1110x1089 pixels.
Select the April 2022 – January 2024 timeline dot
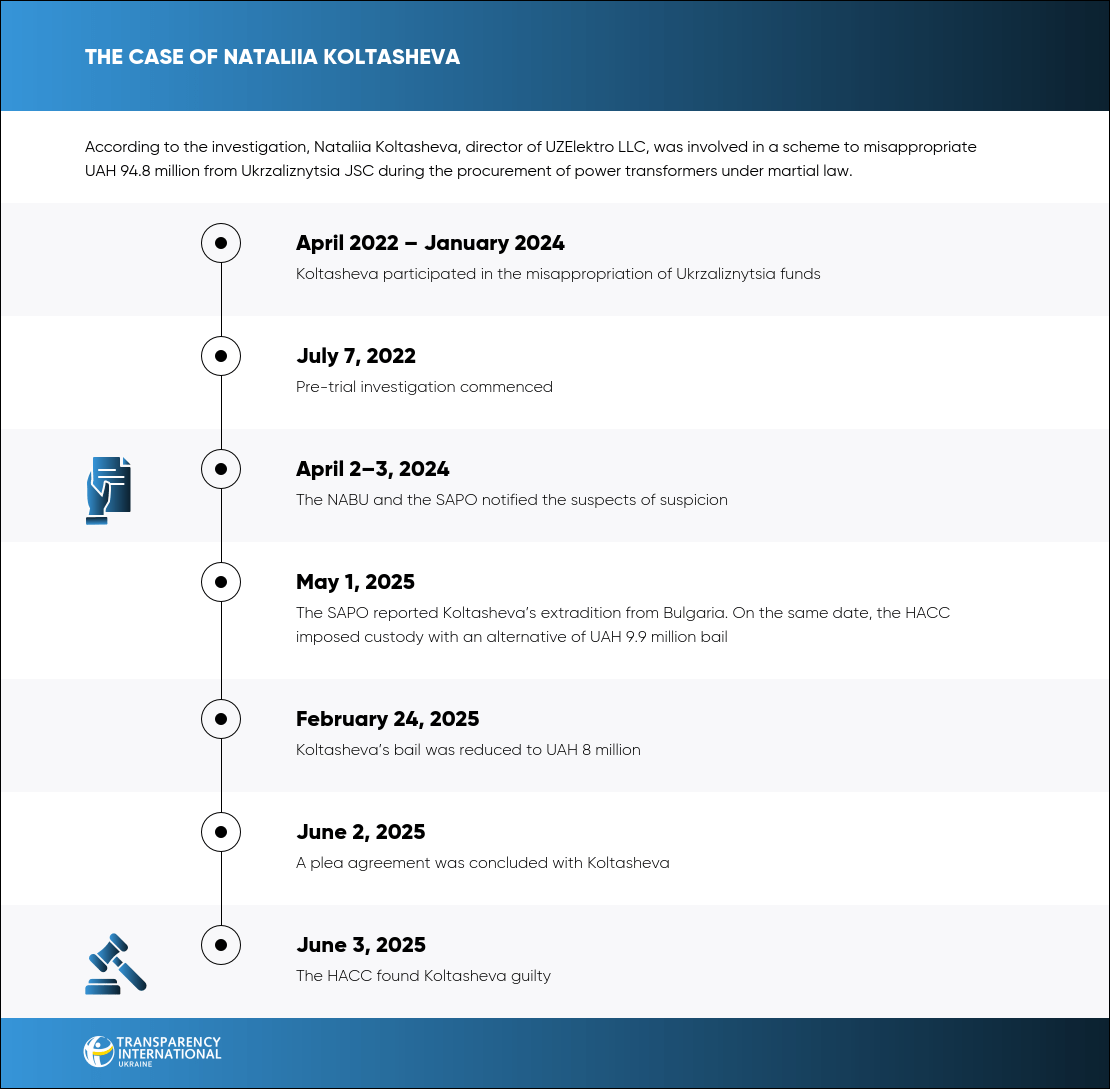click(x=221, y=243)
